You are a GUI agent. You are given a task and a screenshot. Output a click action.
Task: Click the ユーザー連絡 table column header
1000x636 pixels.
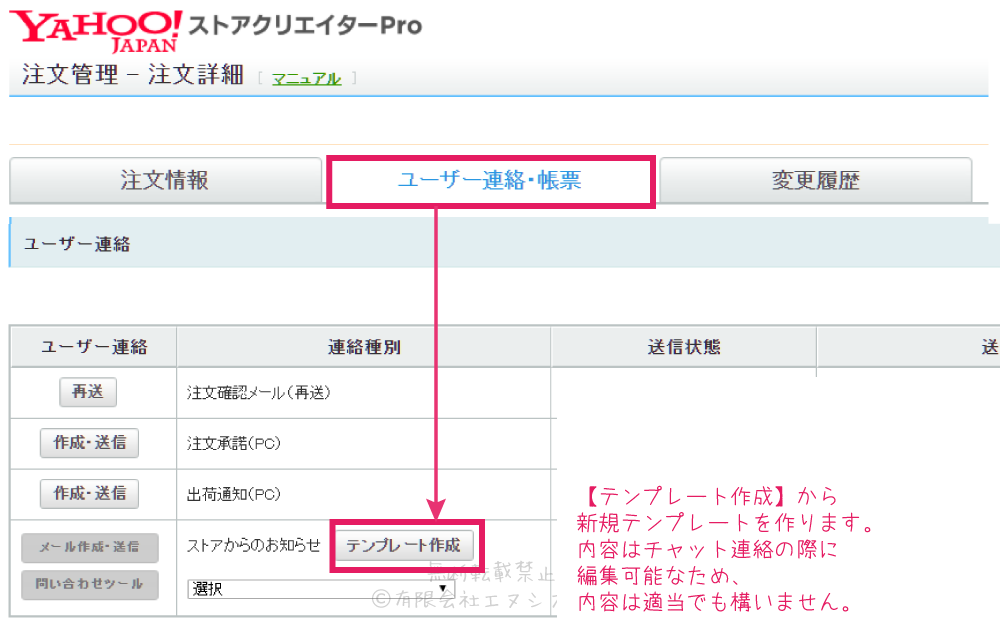tap(94, 347)
